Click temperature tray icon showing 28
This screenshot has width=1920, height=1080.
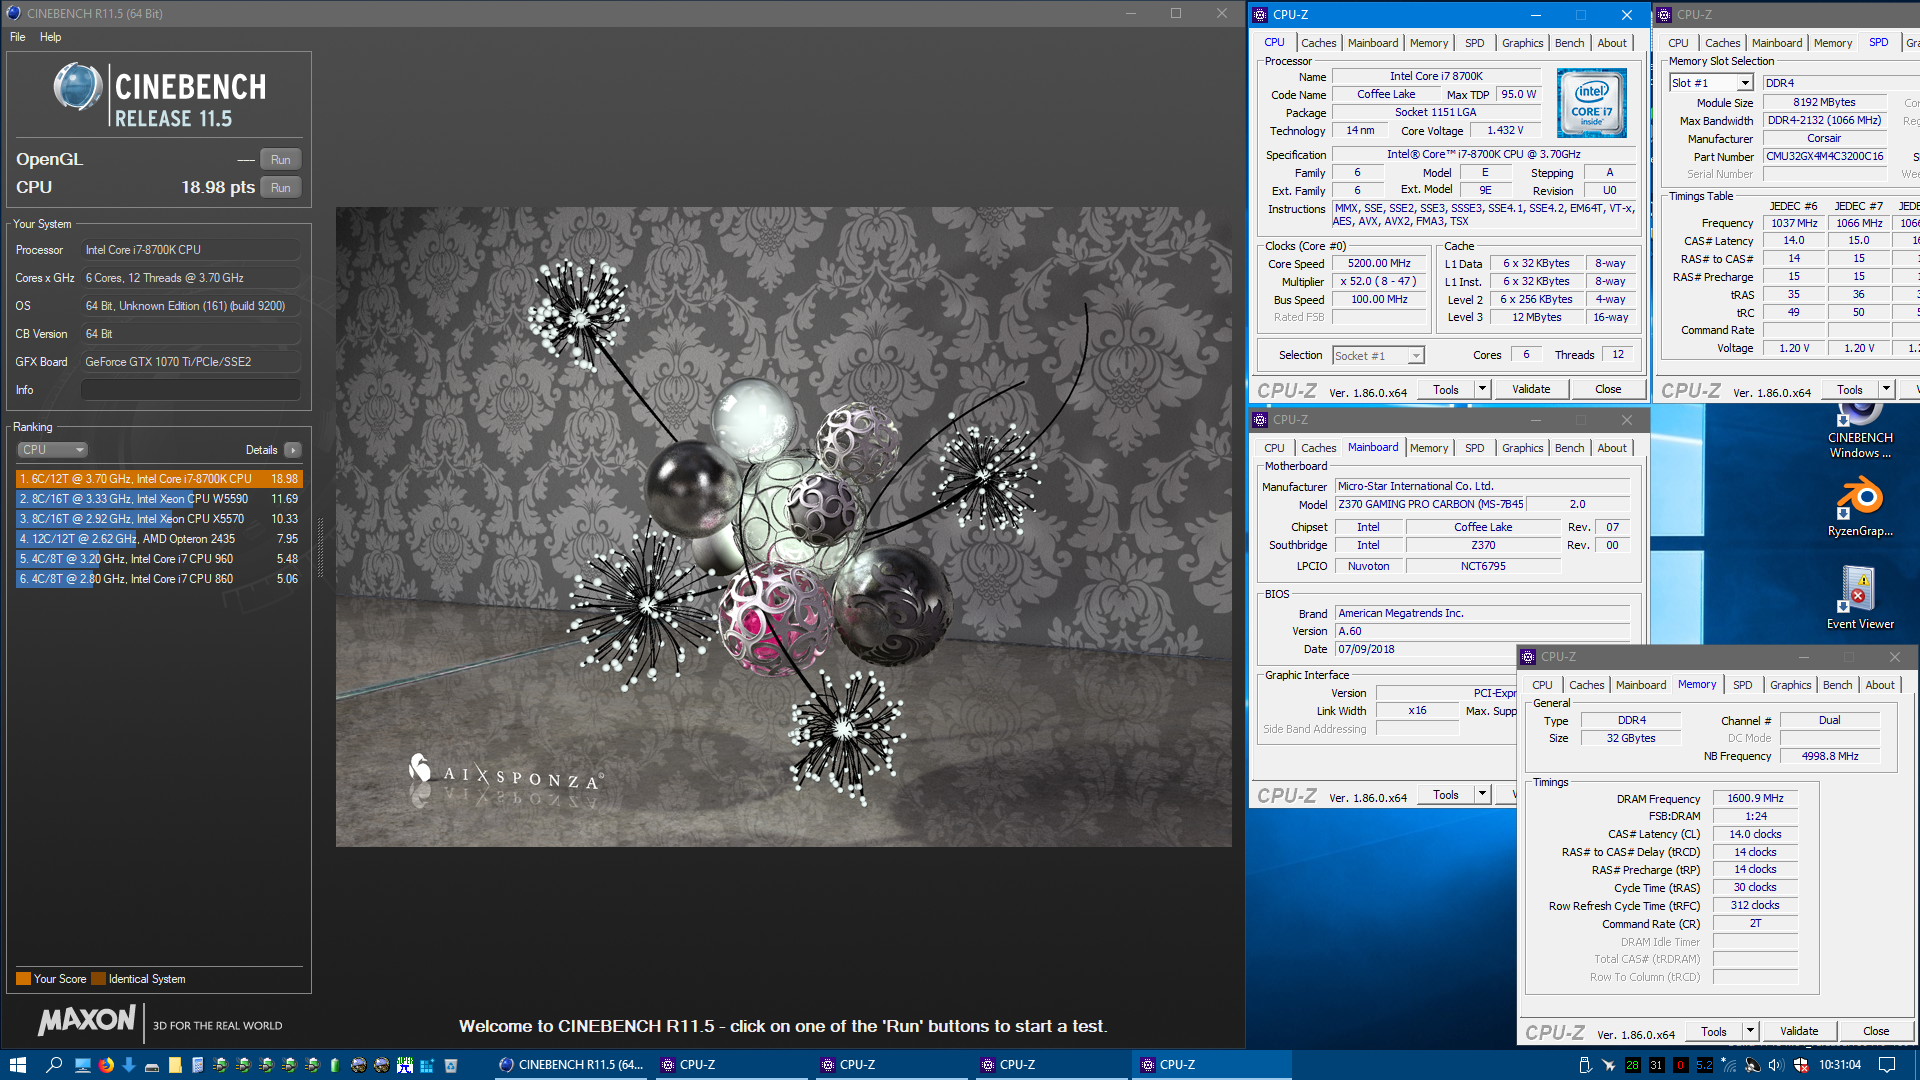[1632, 1065]
